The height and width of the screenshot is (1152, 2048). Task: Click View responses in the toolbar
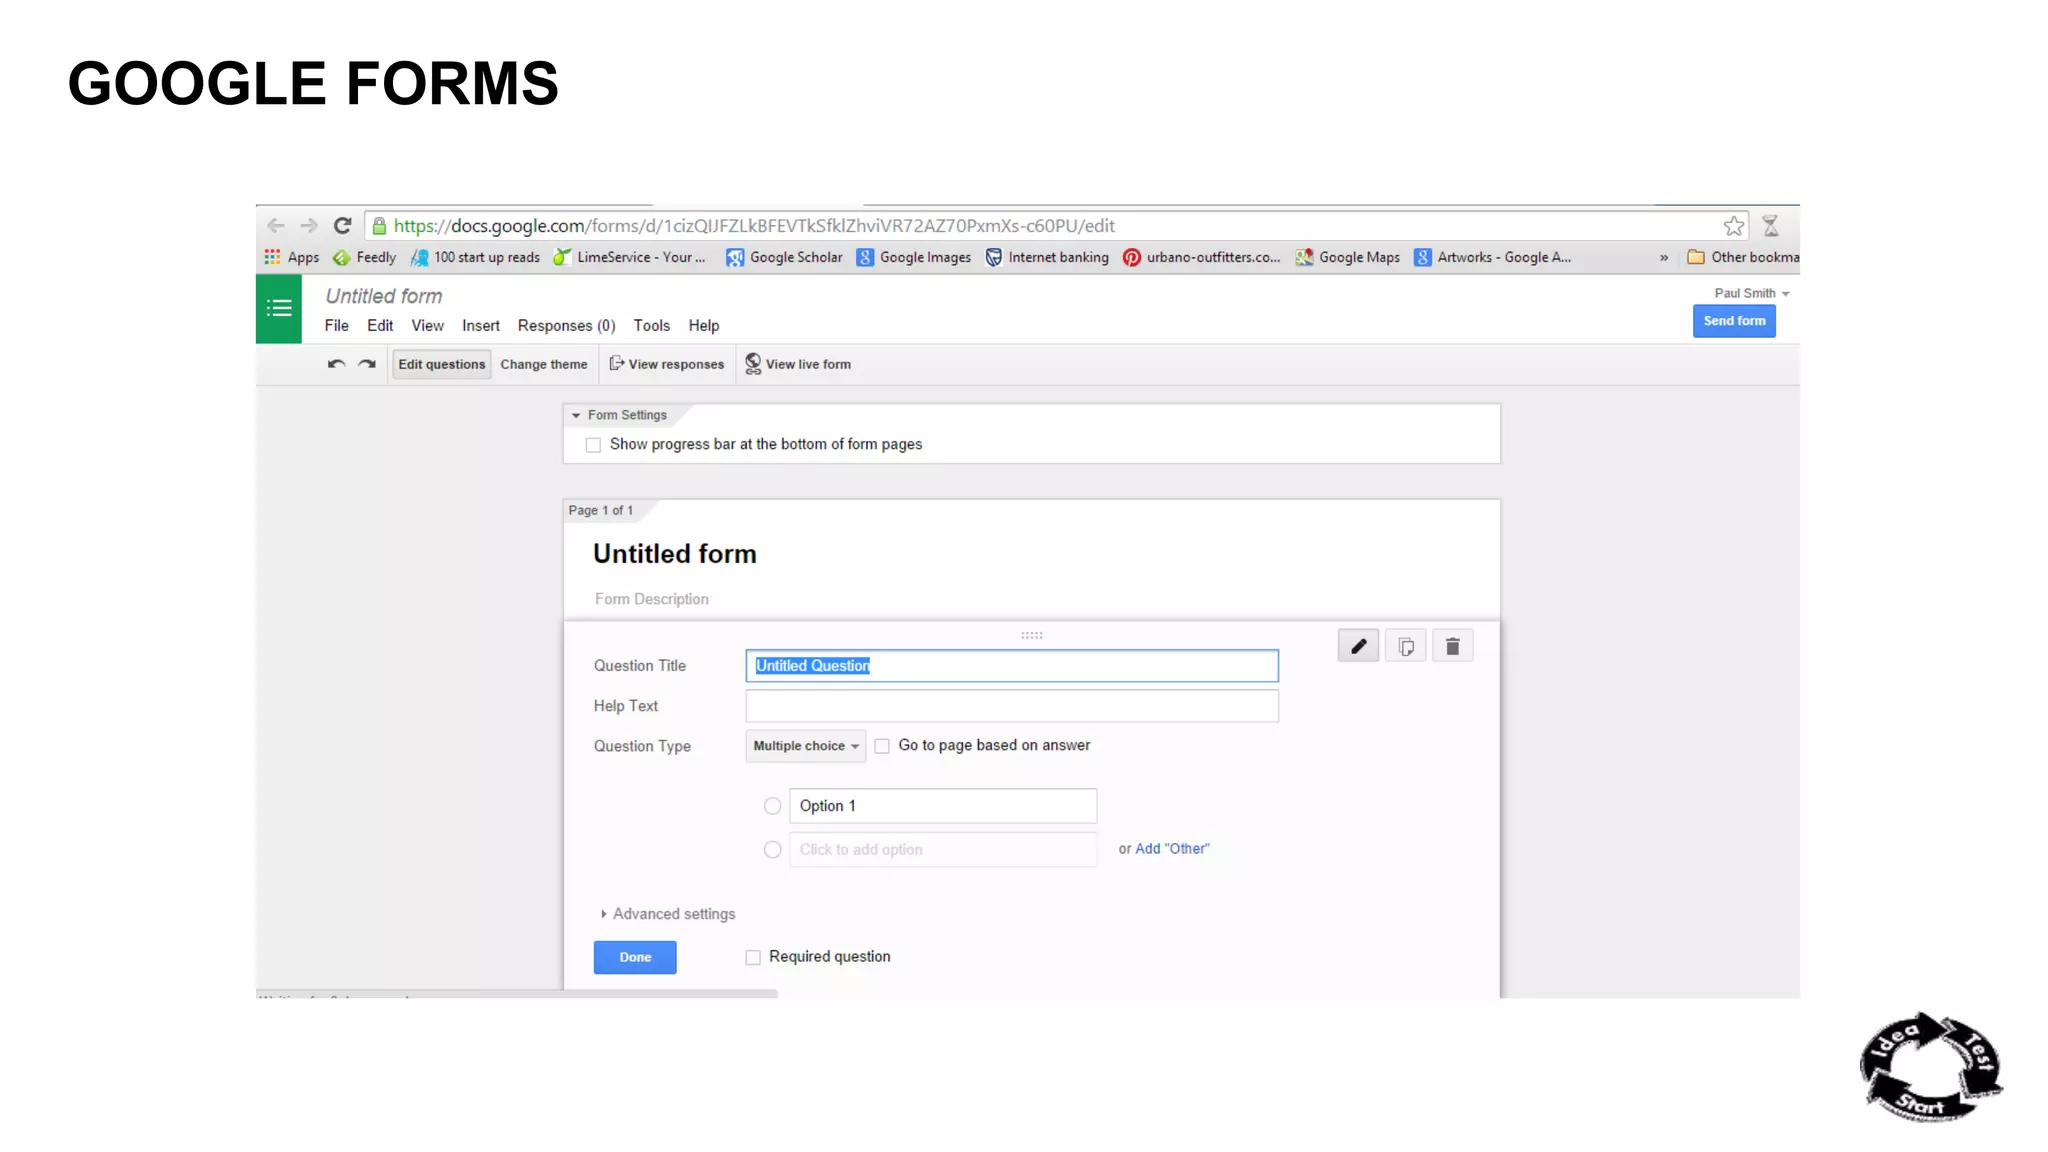(x=667, y=364)
